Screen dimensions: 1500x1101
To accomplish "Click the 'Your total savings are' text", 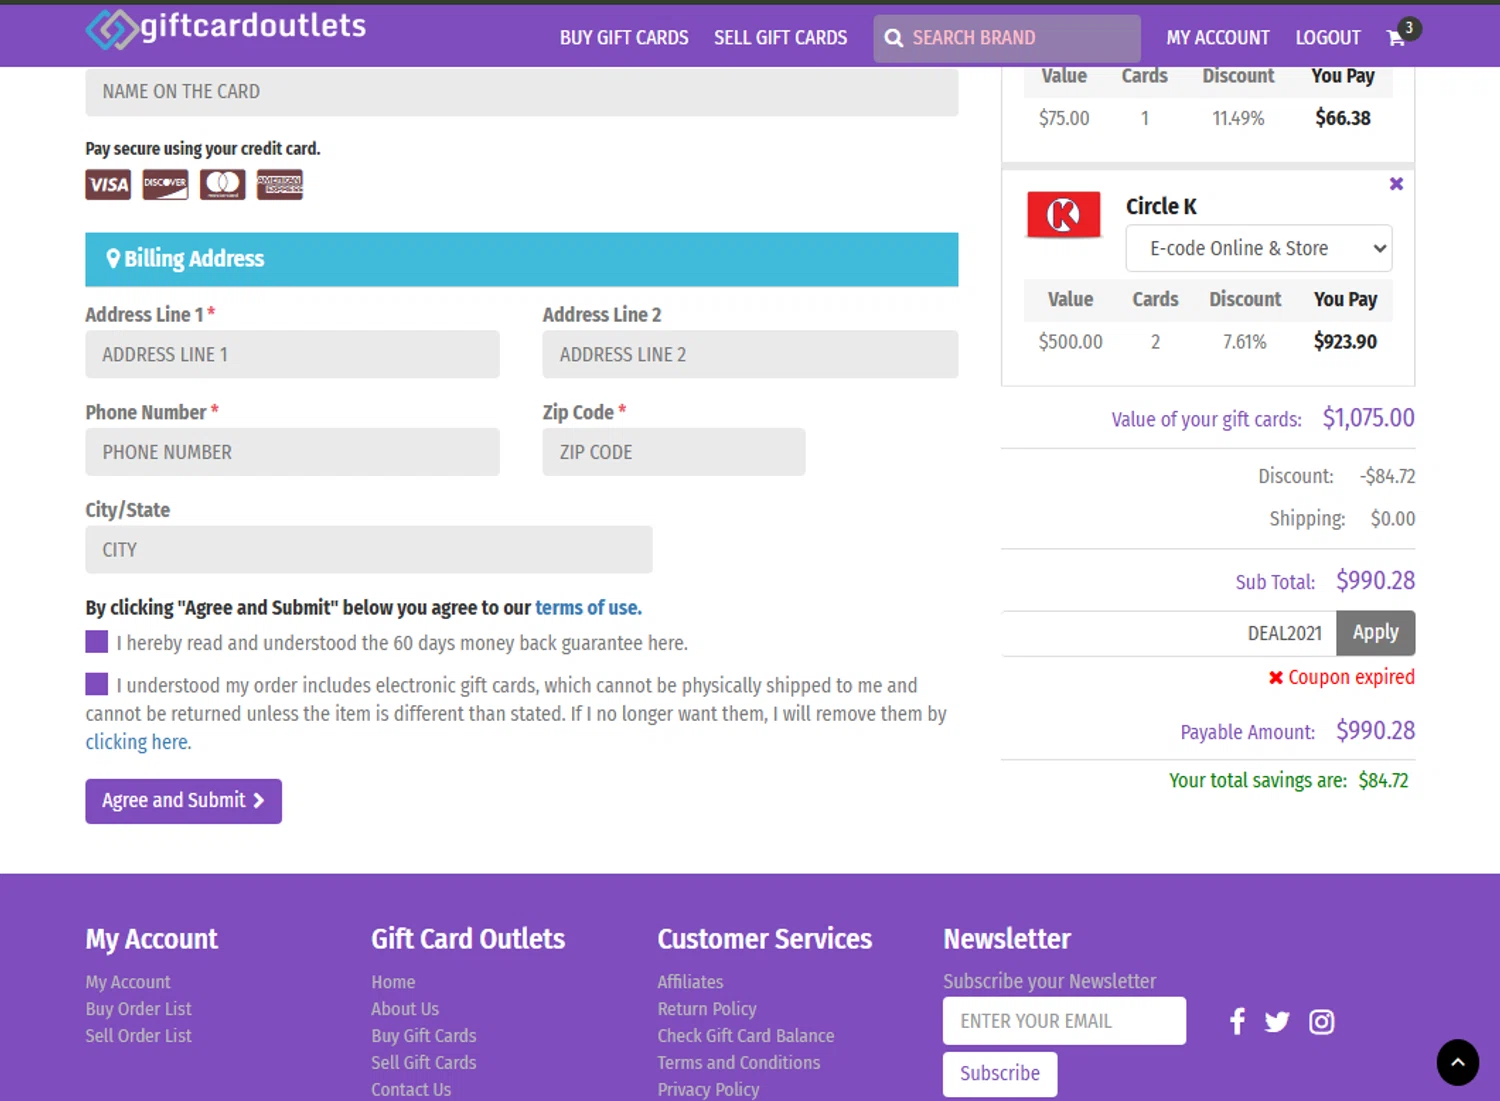I will click(x=1258, y=780).
